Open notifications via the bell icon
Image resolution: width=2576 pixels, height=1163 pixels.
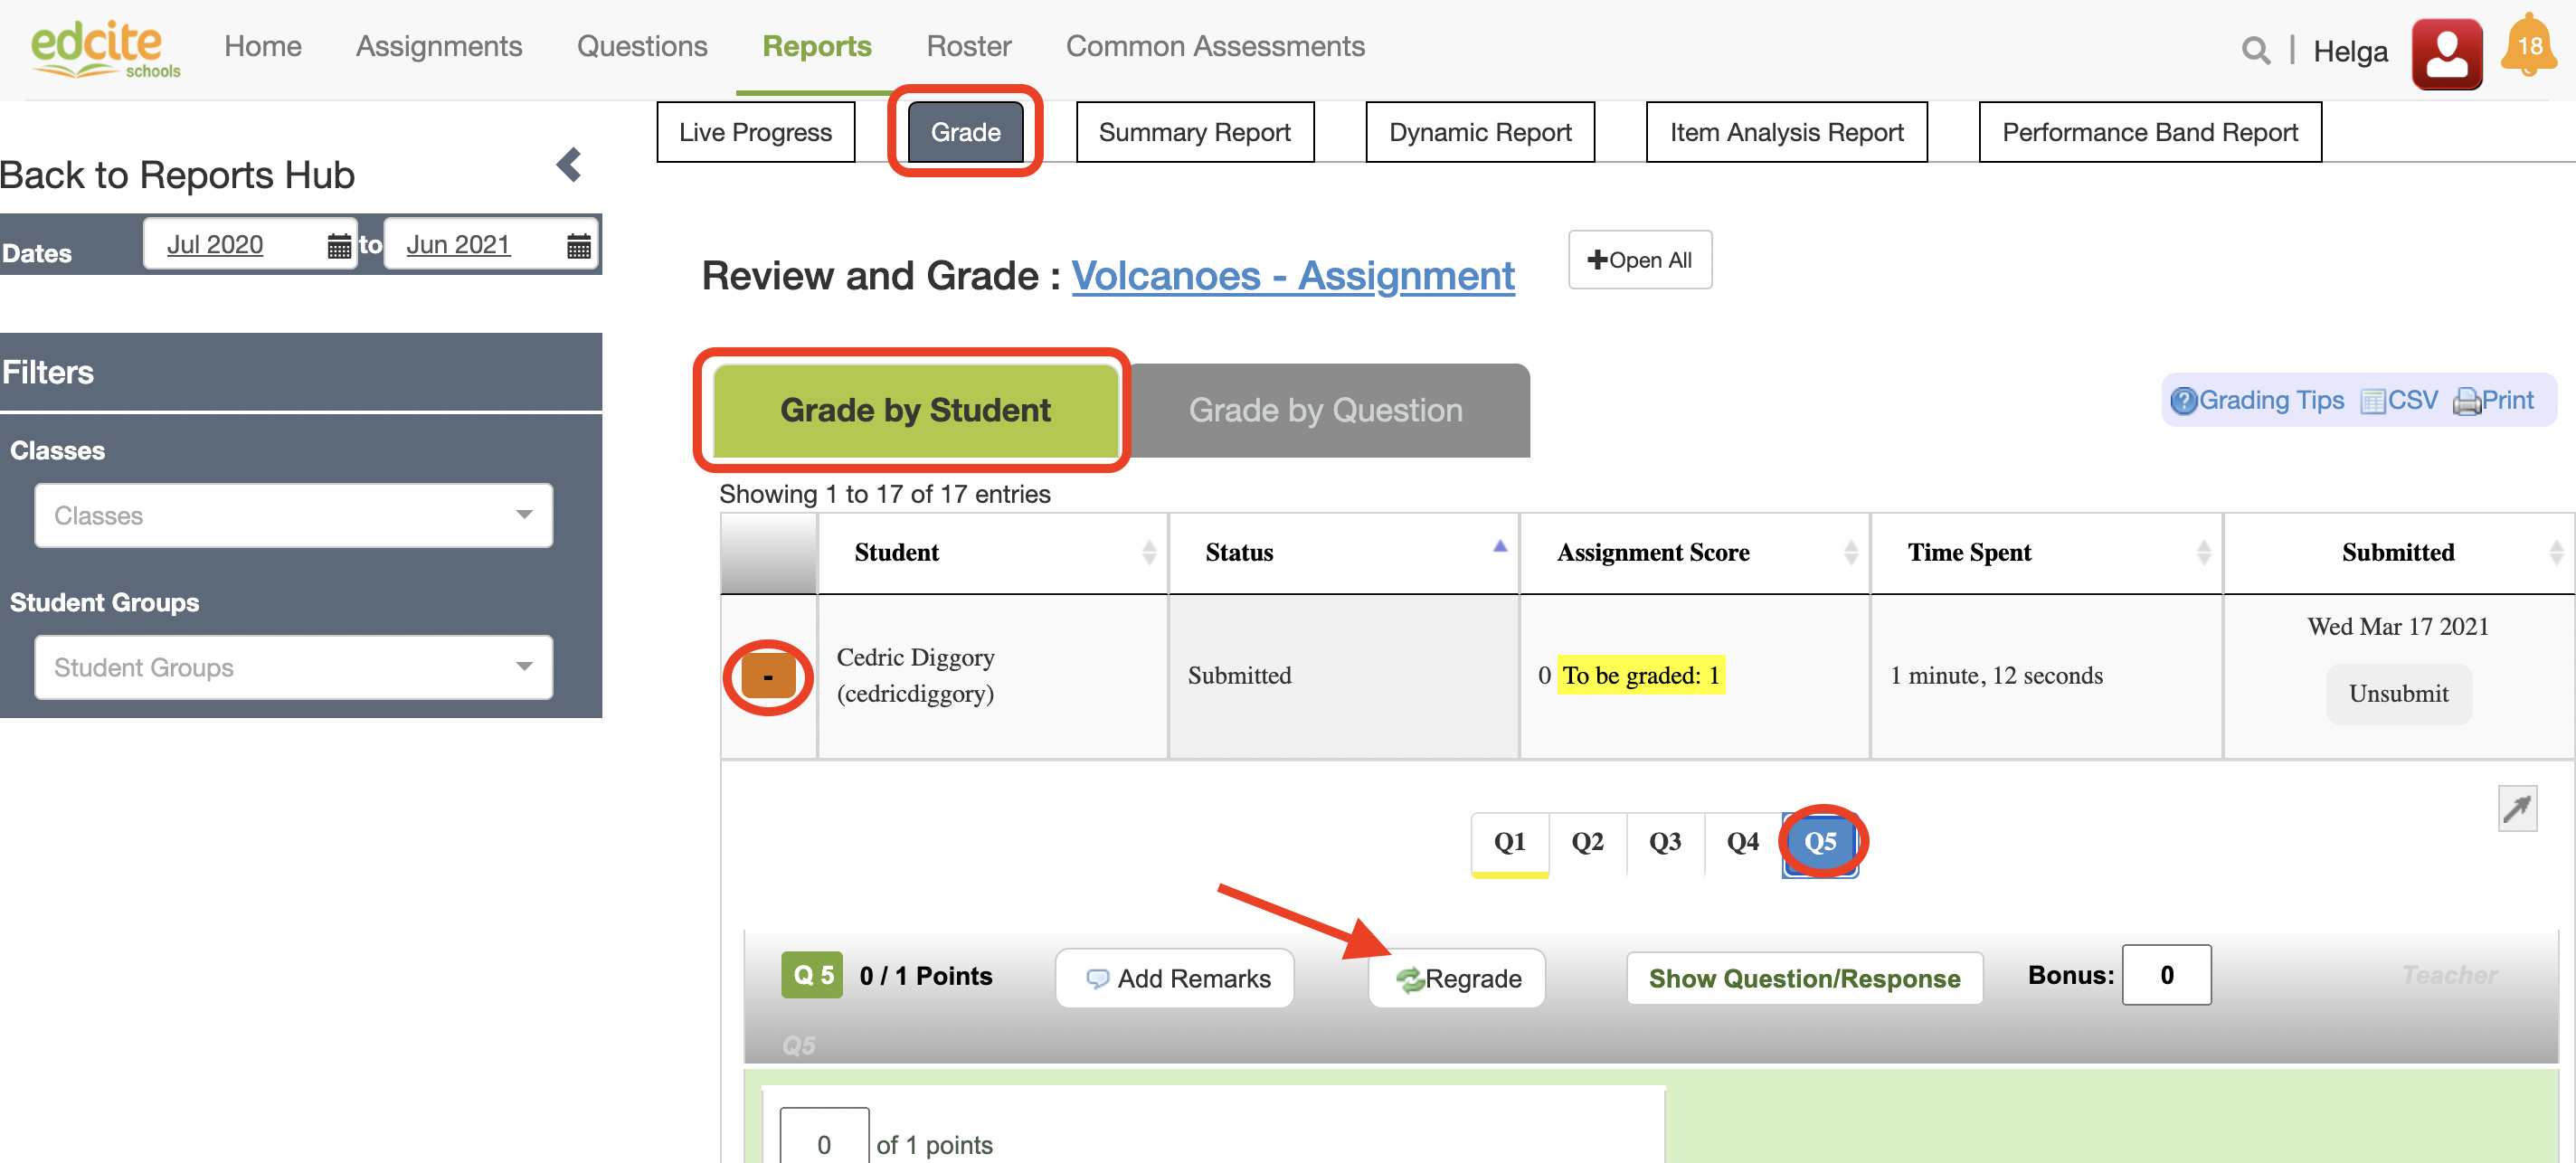point(2530,43)
